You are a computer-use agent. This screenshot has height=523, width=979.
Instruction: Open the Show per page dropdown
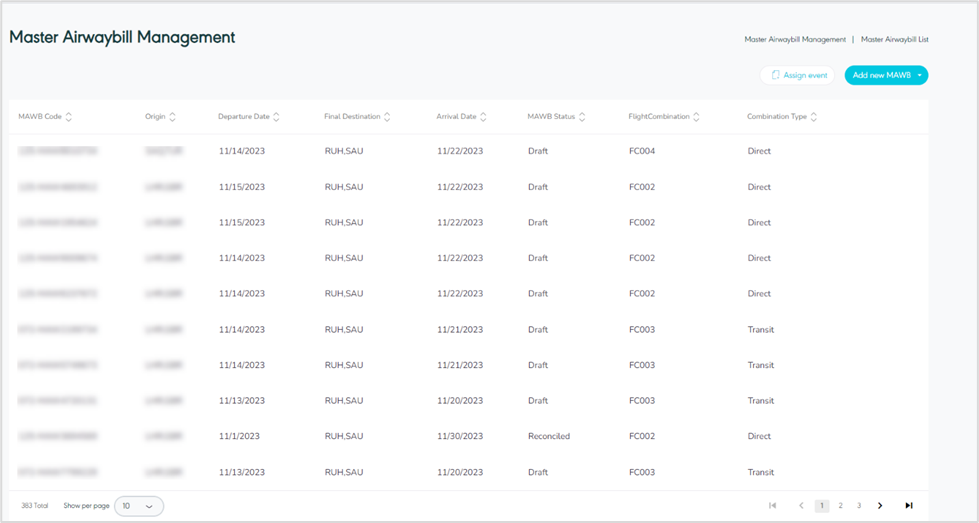click(139, 506)
